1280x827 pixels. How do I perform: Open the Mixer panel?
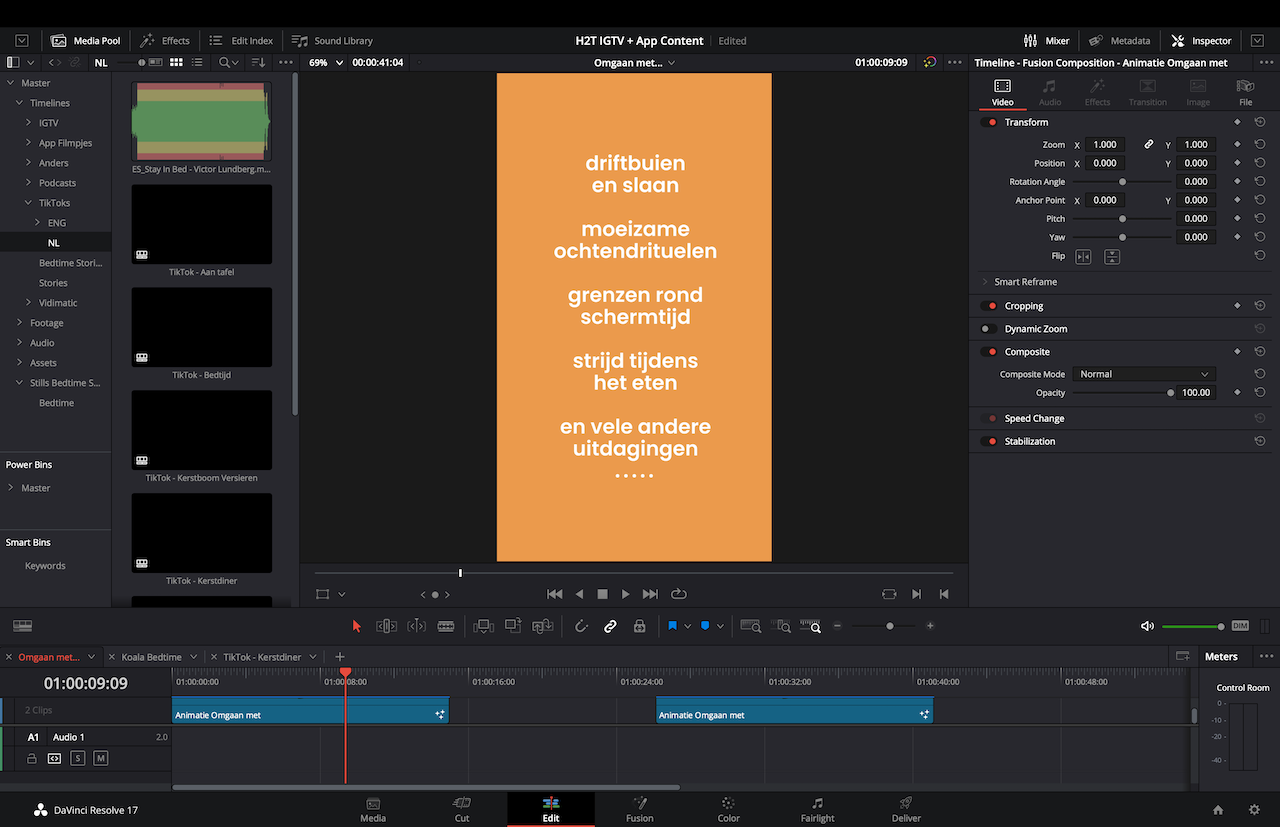tap(1046, 41)
